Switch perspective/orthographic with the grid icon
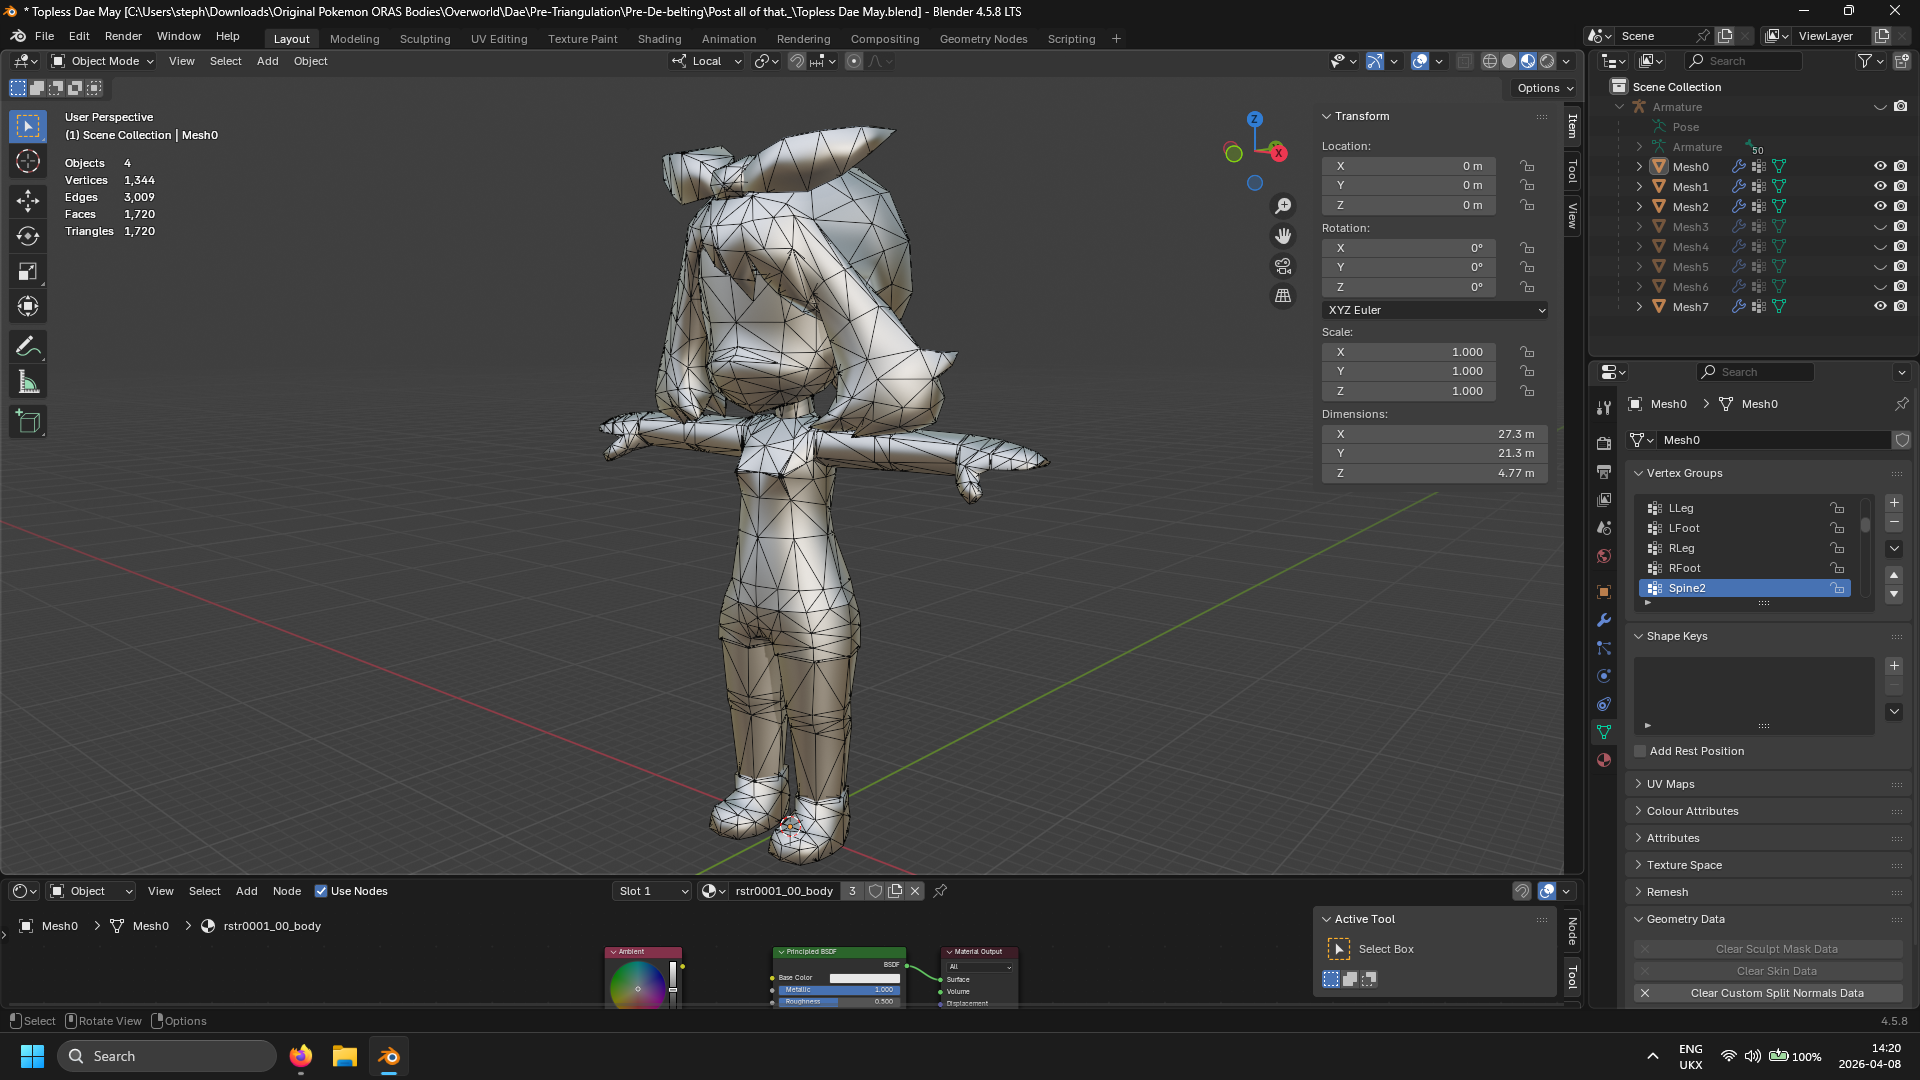 click(x=1283, y=296)
